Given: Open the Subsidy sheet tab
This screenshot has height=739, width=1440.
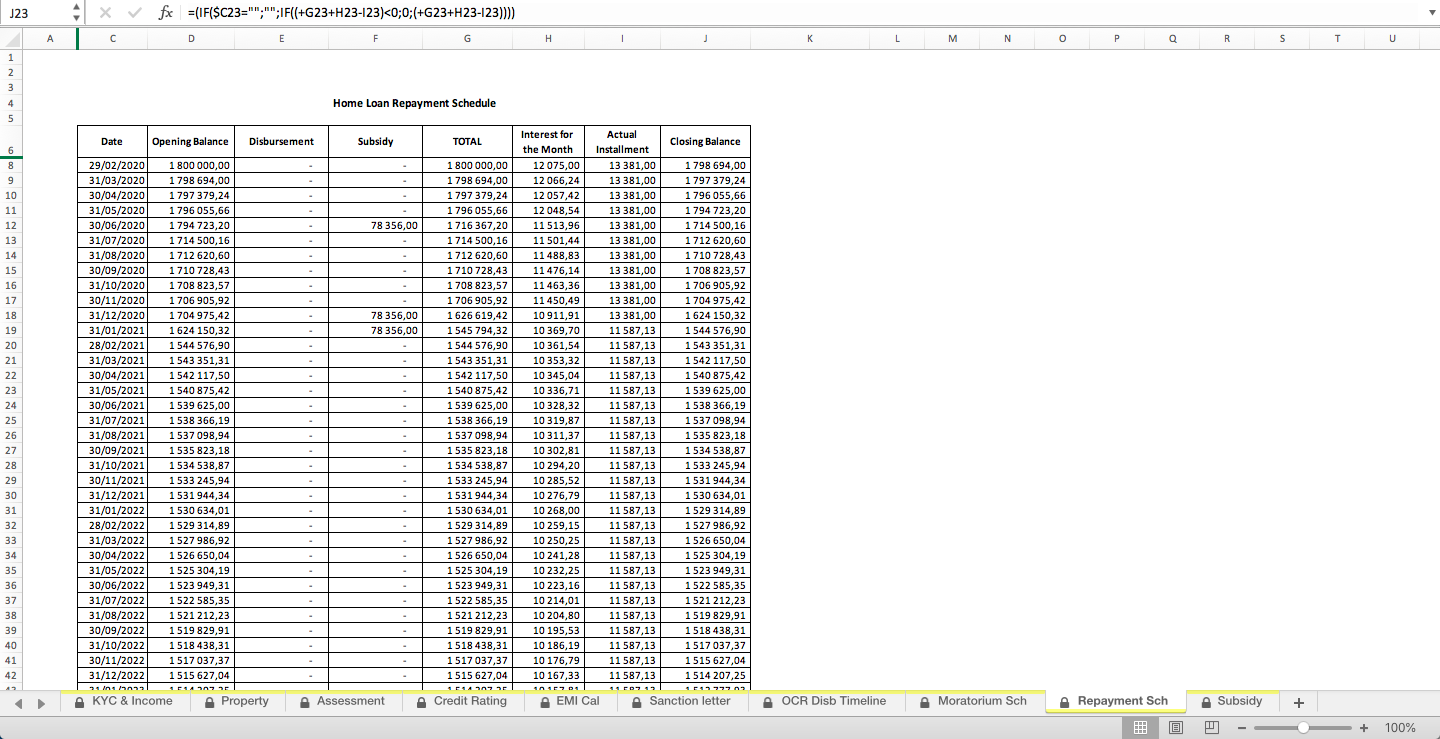Looking at the screenshot, I should (1231, 702).
